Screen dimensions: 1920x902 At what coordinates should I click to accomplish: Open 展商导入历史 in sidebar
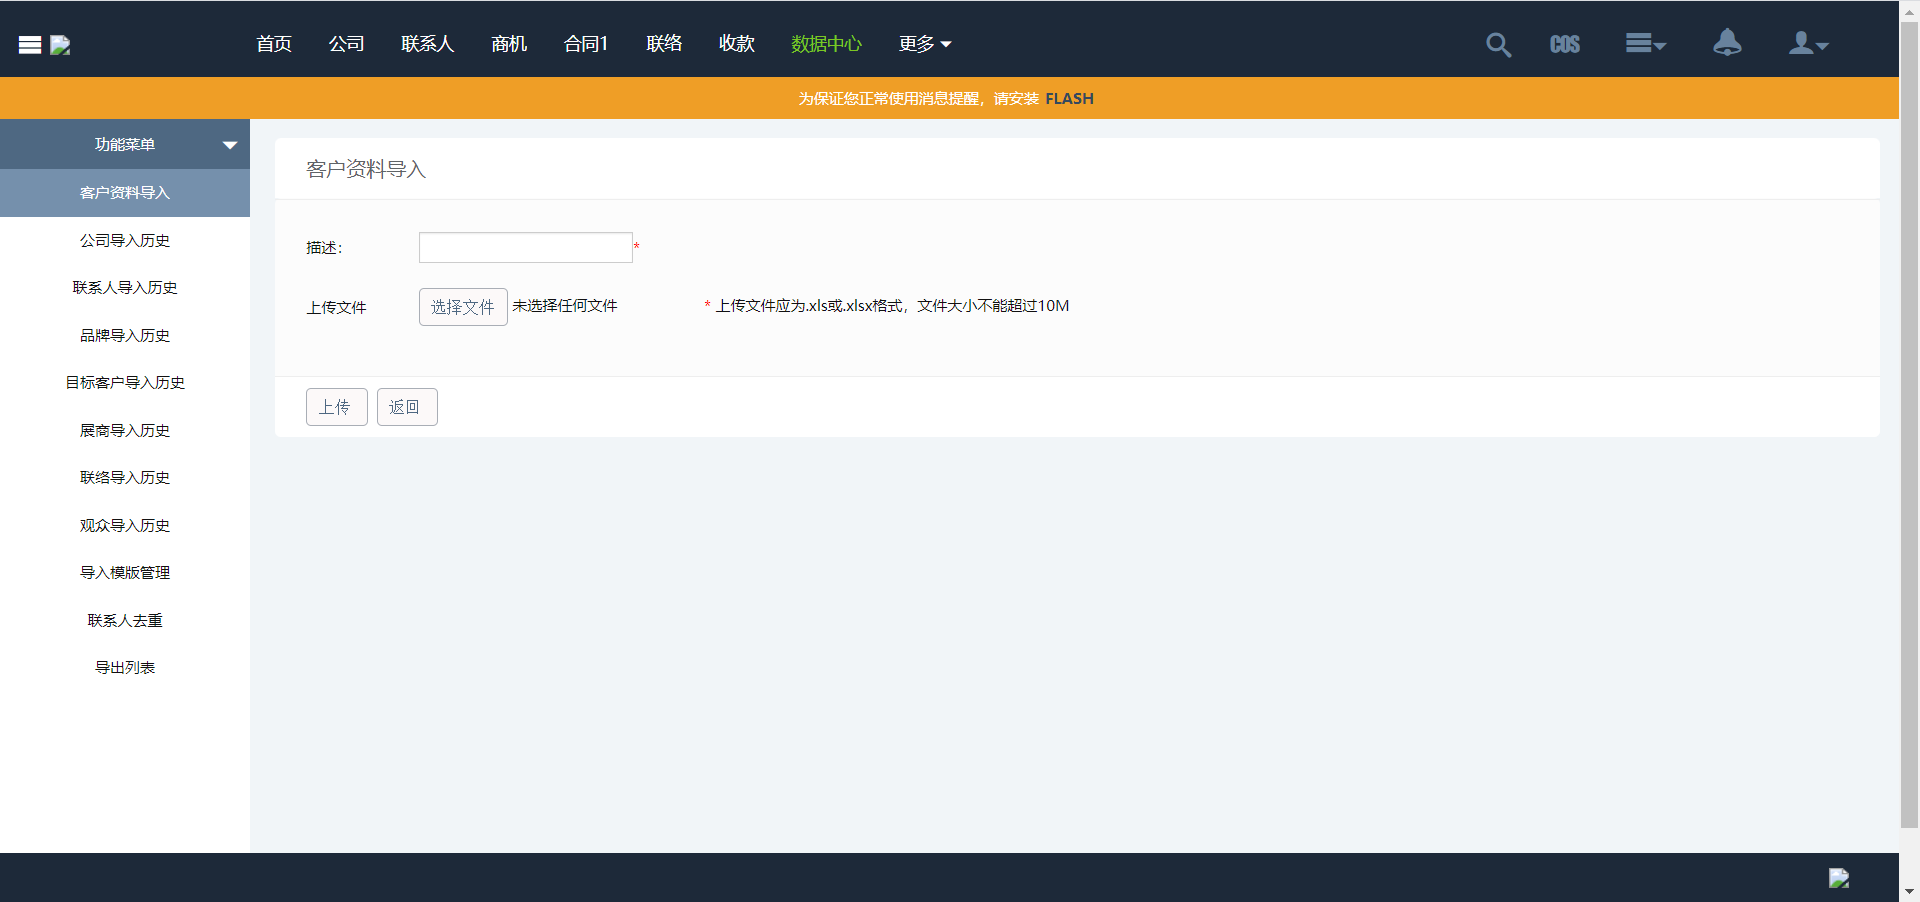[125, 430]
